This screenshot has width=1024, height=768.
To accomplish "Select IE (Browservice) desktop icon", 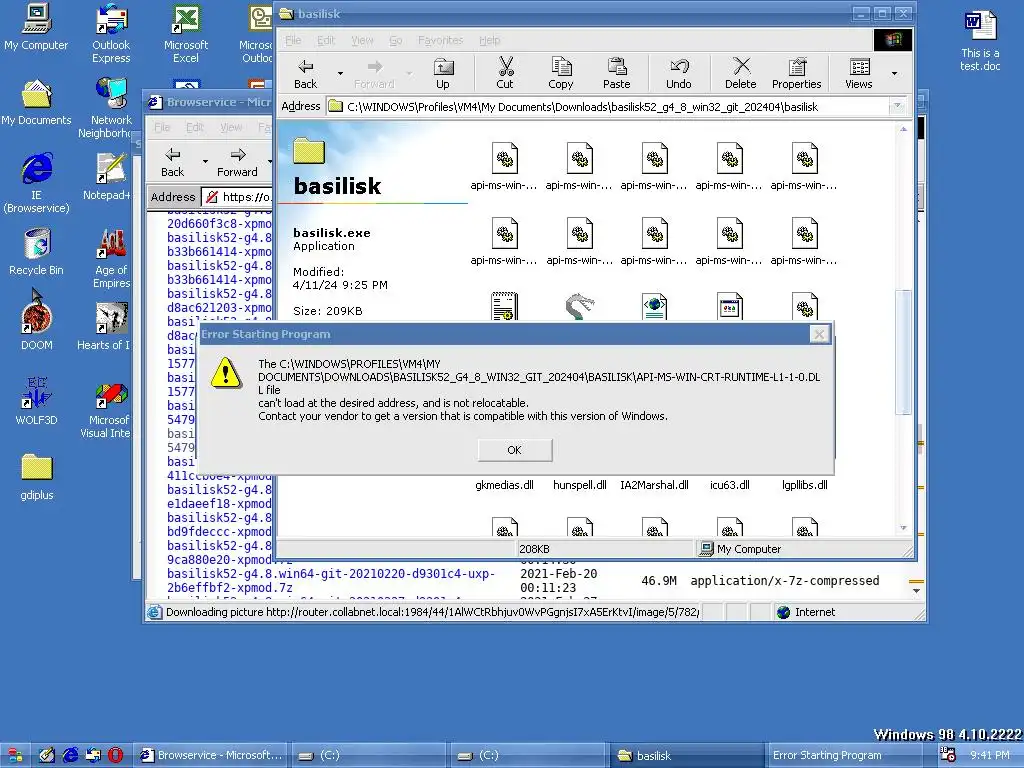I will [36, 184].
